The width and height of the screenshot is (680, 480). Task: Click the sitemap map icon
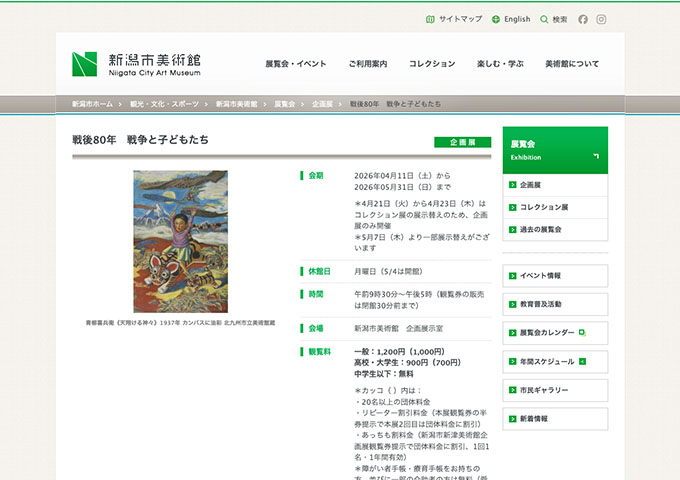(x=430, y=20)
